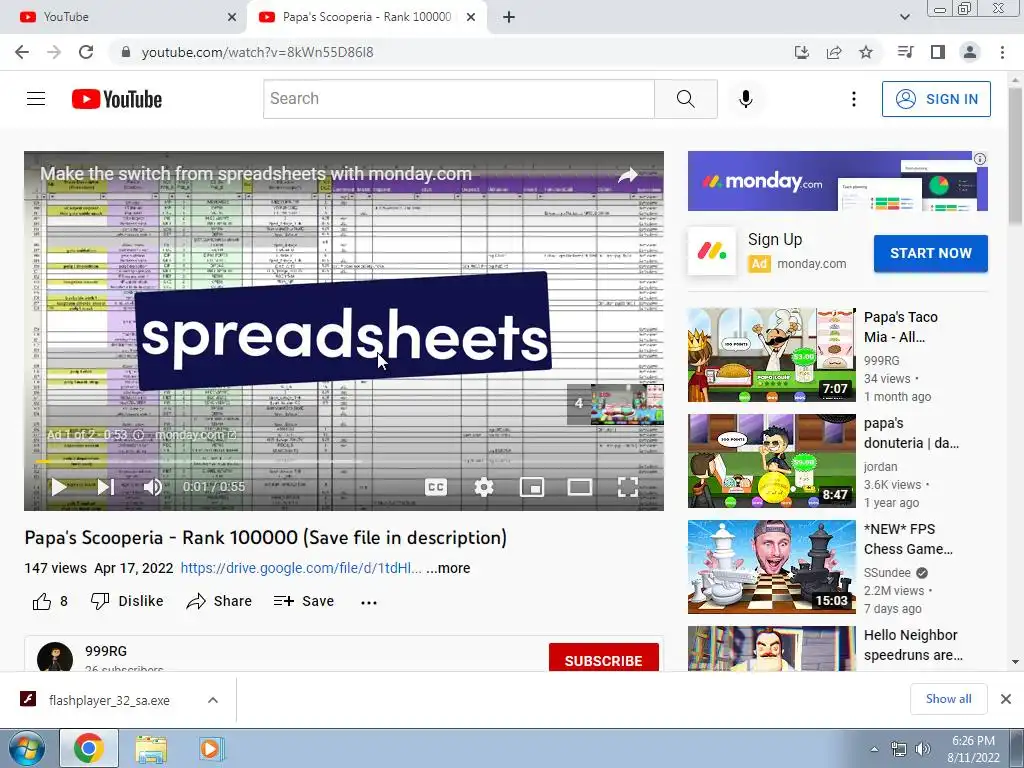Visit monday.com link in ad overlay
The width and height of the screenshot is (1024, 768).
tap(195, 435)
